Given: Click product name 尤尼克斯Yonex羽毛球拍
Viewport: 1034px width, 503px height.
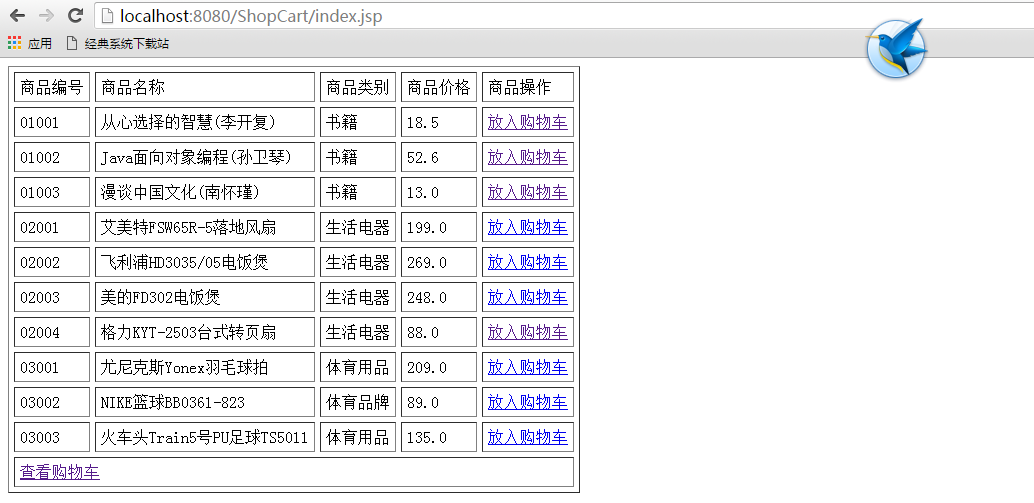Looking at the screenshot, I should pos(184,367).
